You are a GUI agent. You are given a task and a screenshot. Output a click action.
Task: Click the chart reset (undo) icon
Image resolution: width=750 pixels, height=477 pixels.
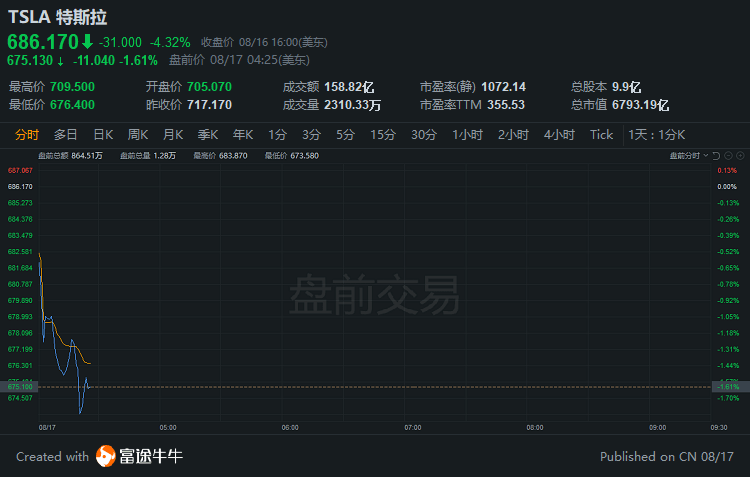coord(715,155)
